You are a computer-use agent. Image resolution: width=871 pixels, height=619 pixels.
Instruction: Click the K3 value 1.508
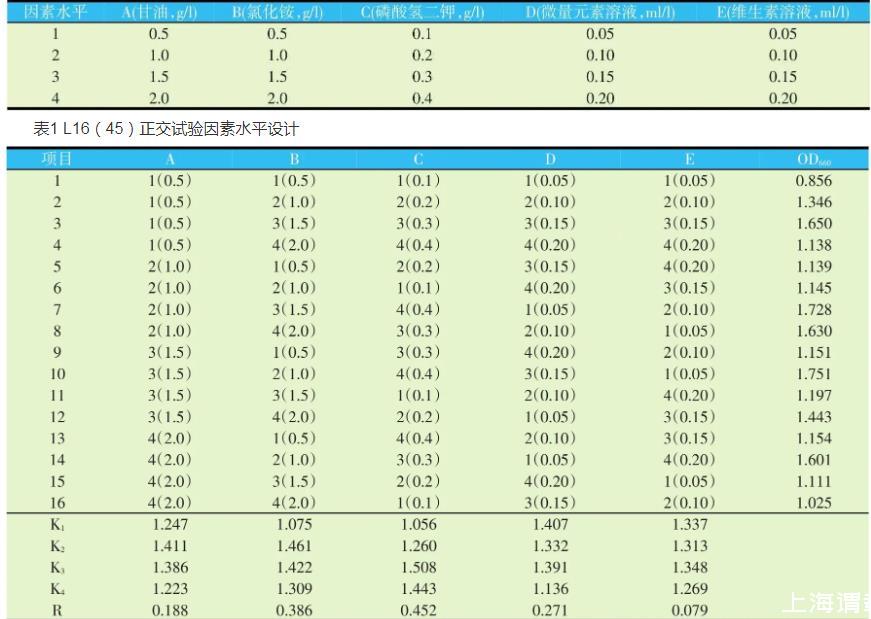click(x=418, y=567)
